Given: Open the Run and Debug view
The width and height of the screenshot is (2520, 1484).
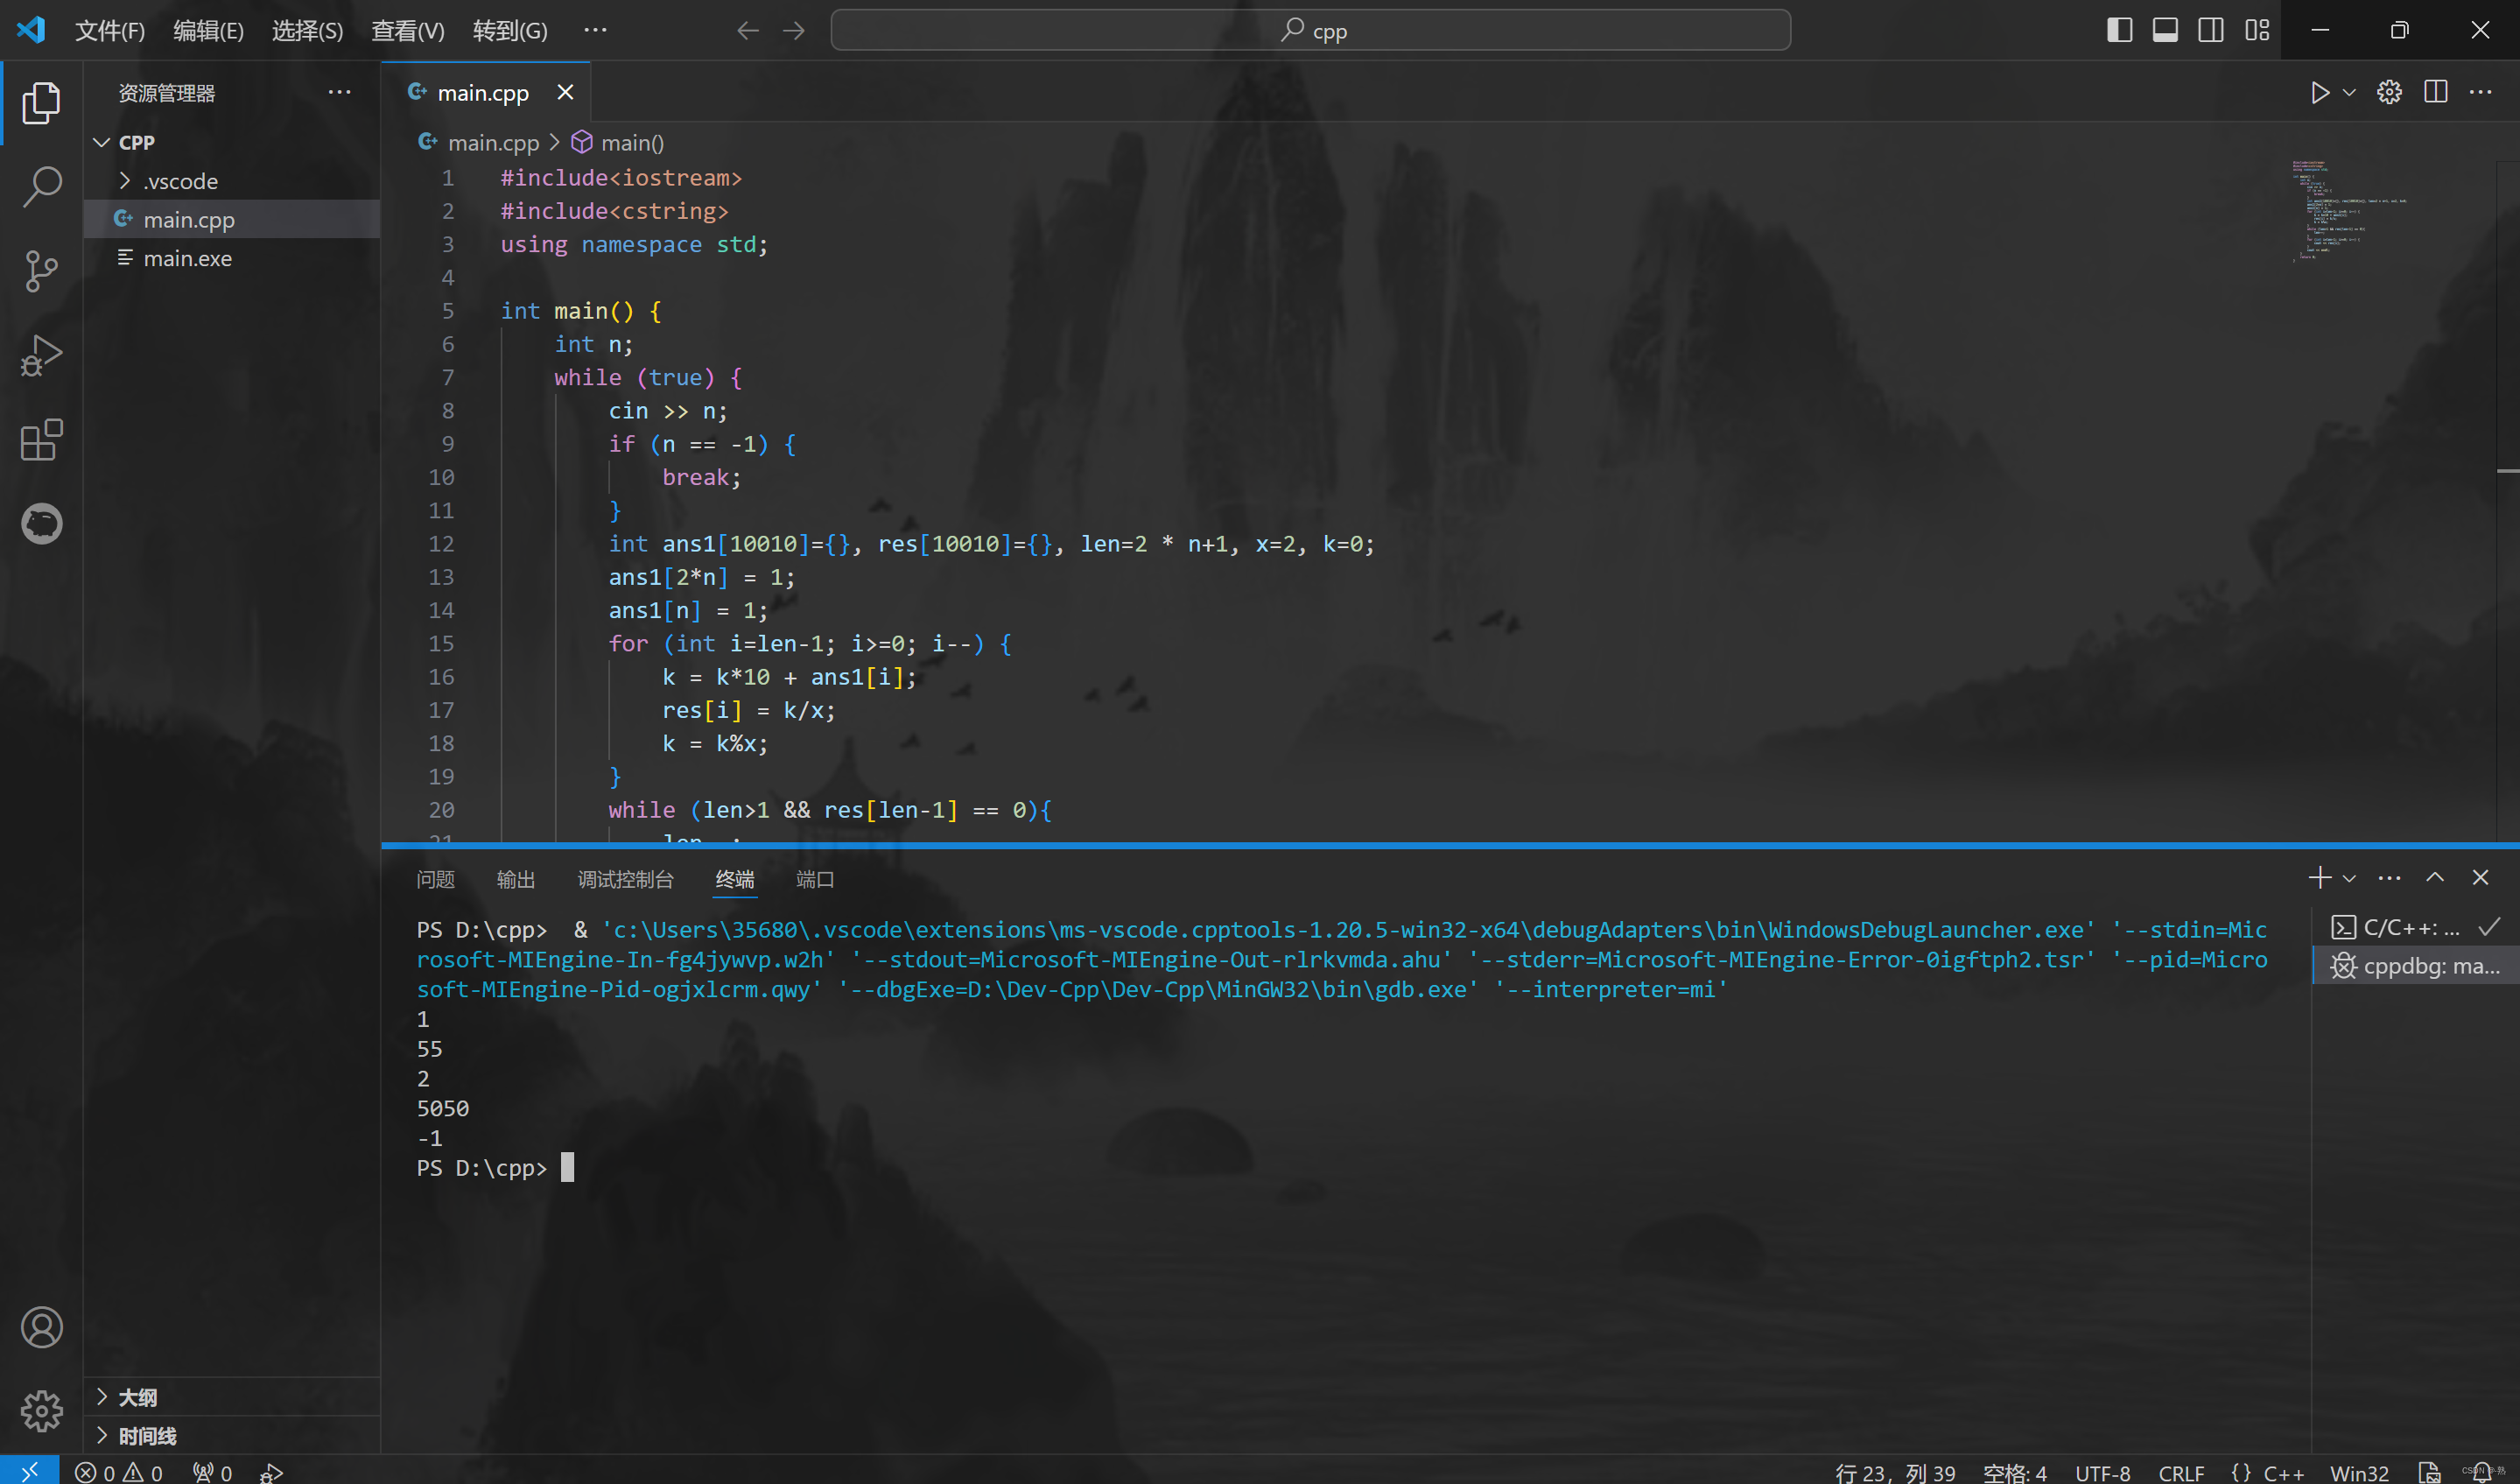Looking at the screenshot, I should coord(41,355).
